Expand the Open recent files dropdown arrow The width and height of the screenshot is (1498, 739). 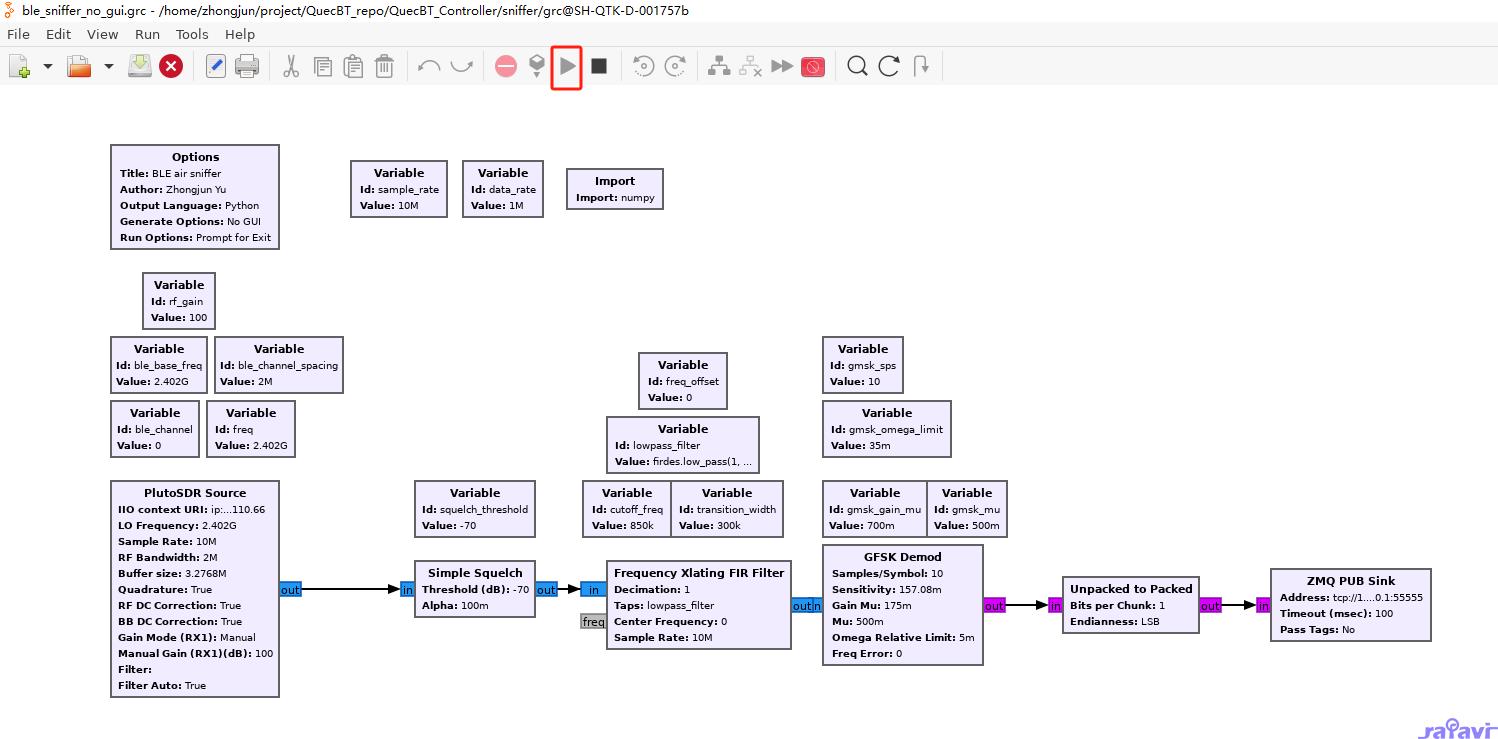[108, 67]
